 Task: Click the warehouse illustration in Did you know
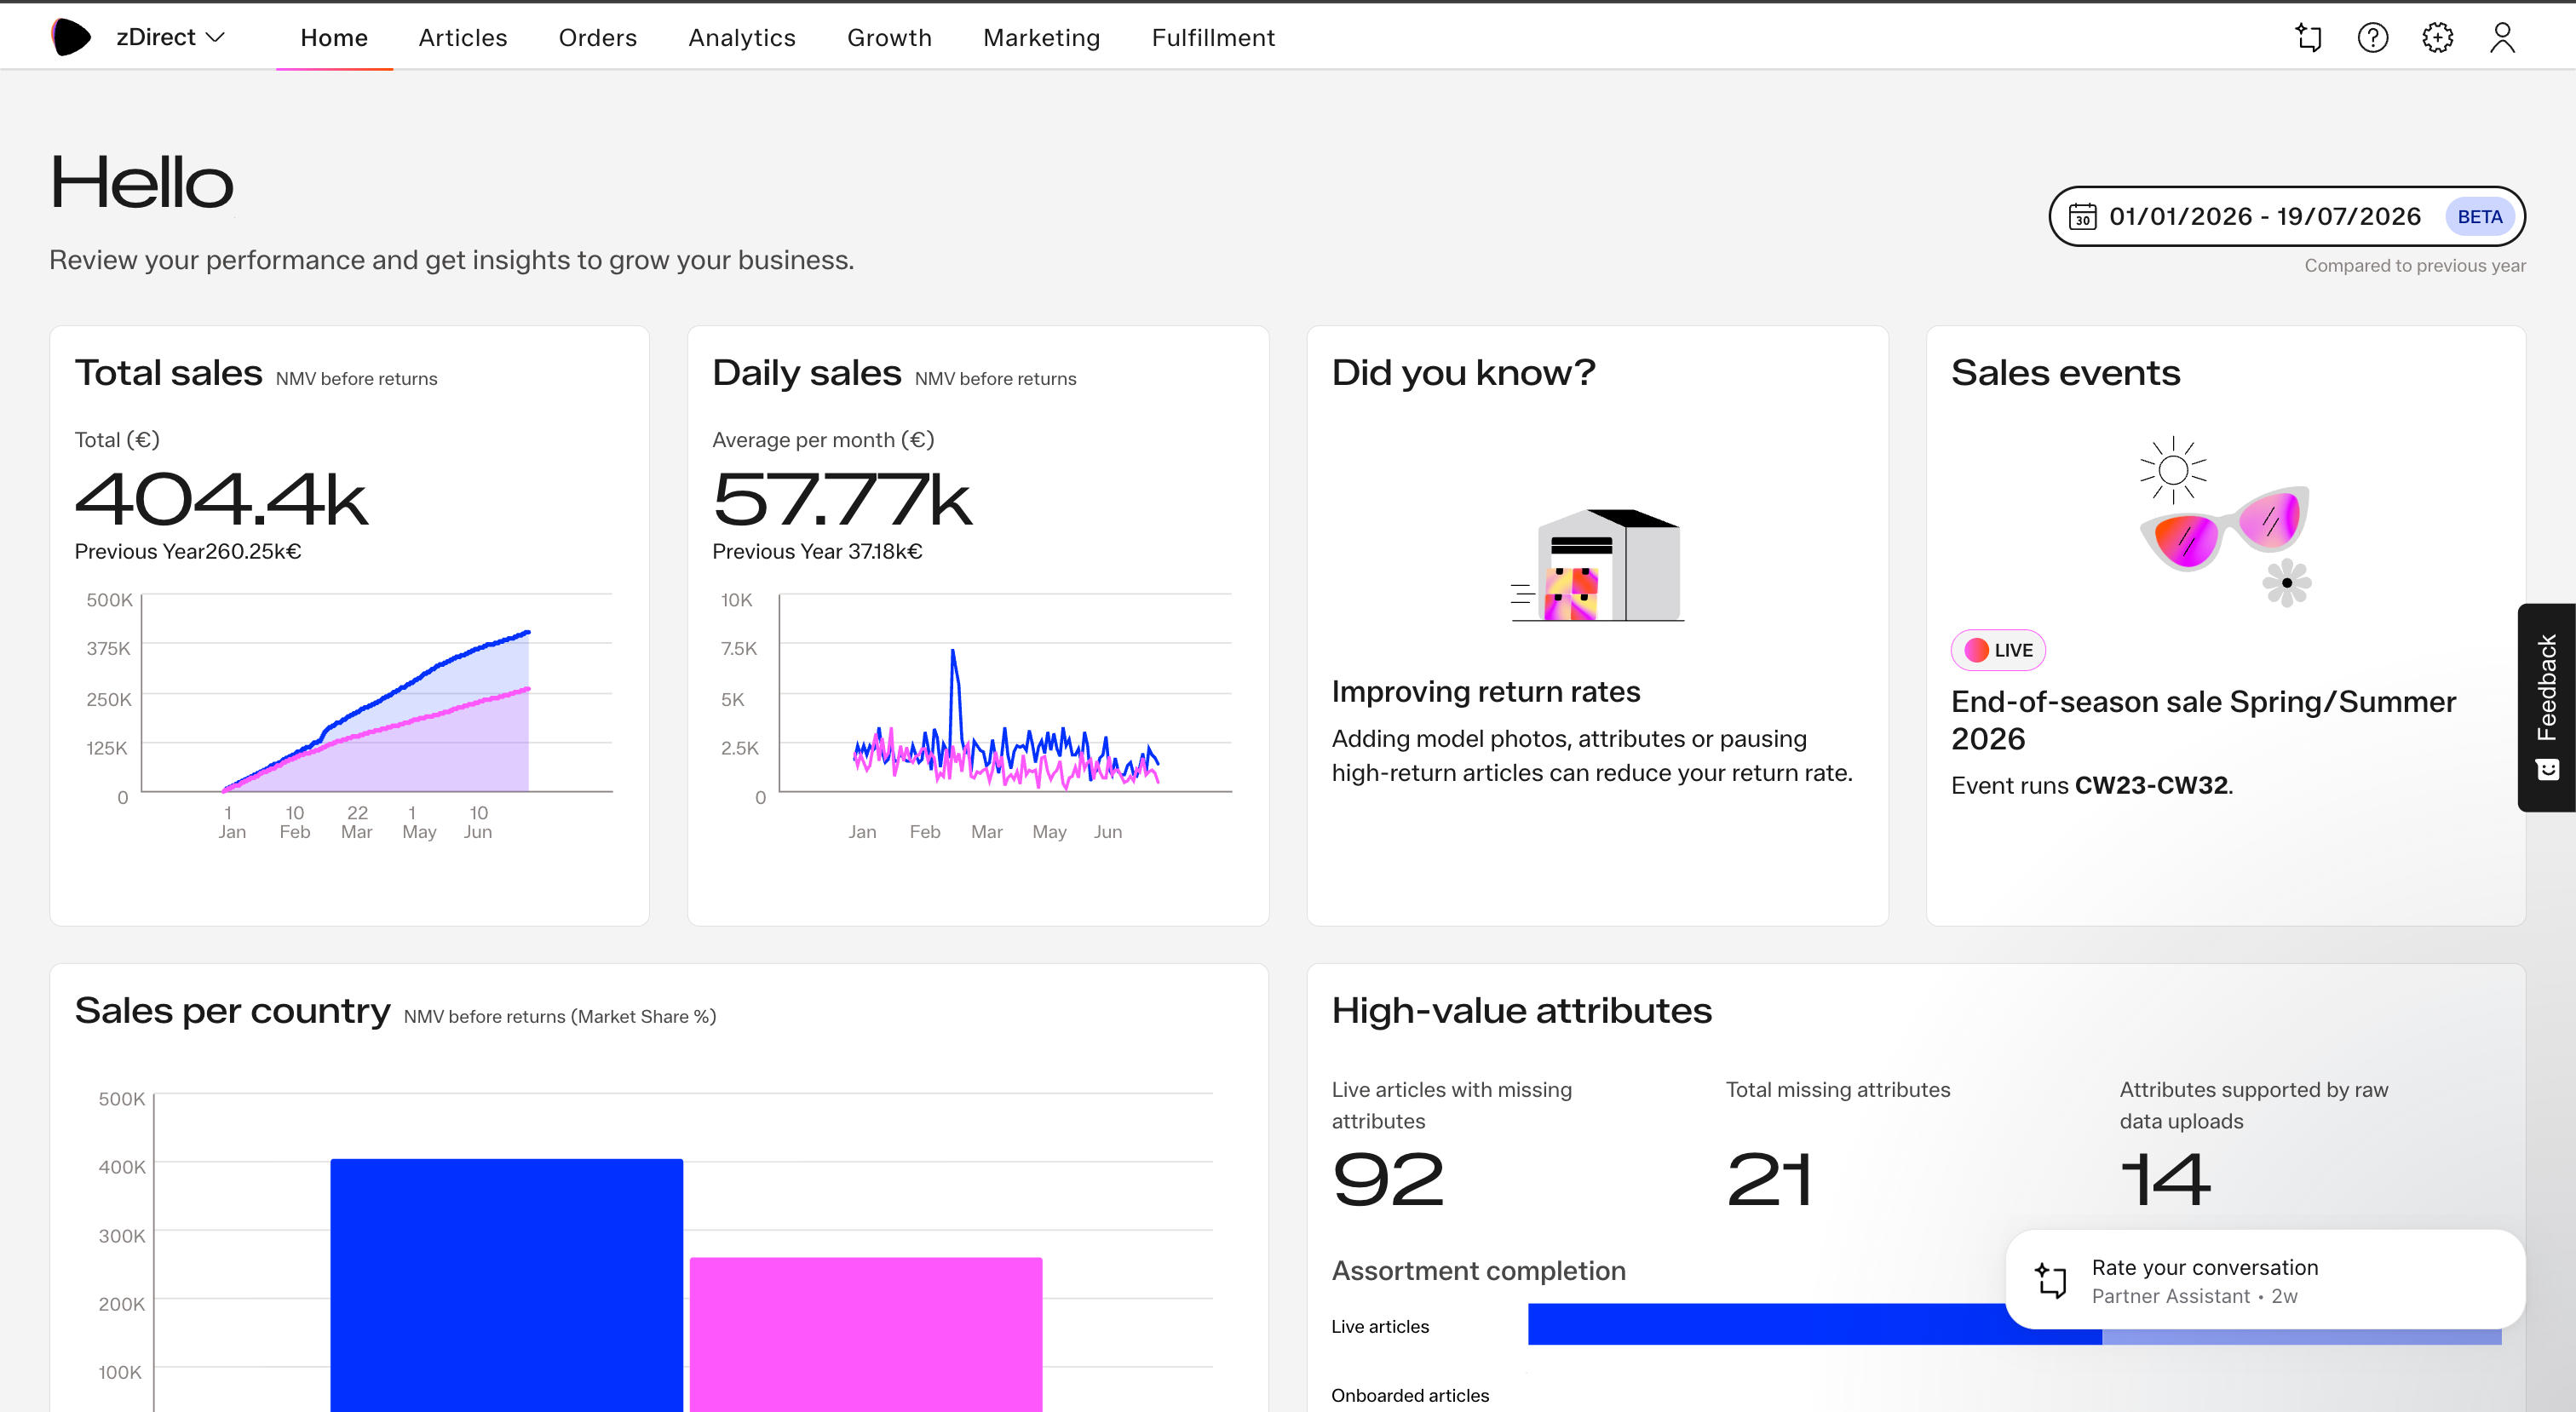[x=1598, y=565]
